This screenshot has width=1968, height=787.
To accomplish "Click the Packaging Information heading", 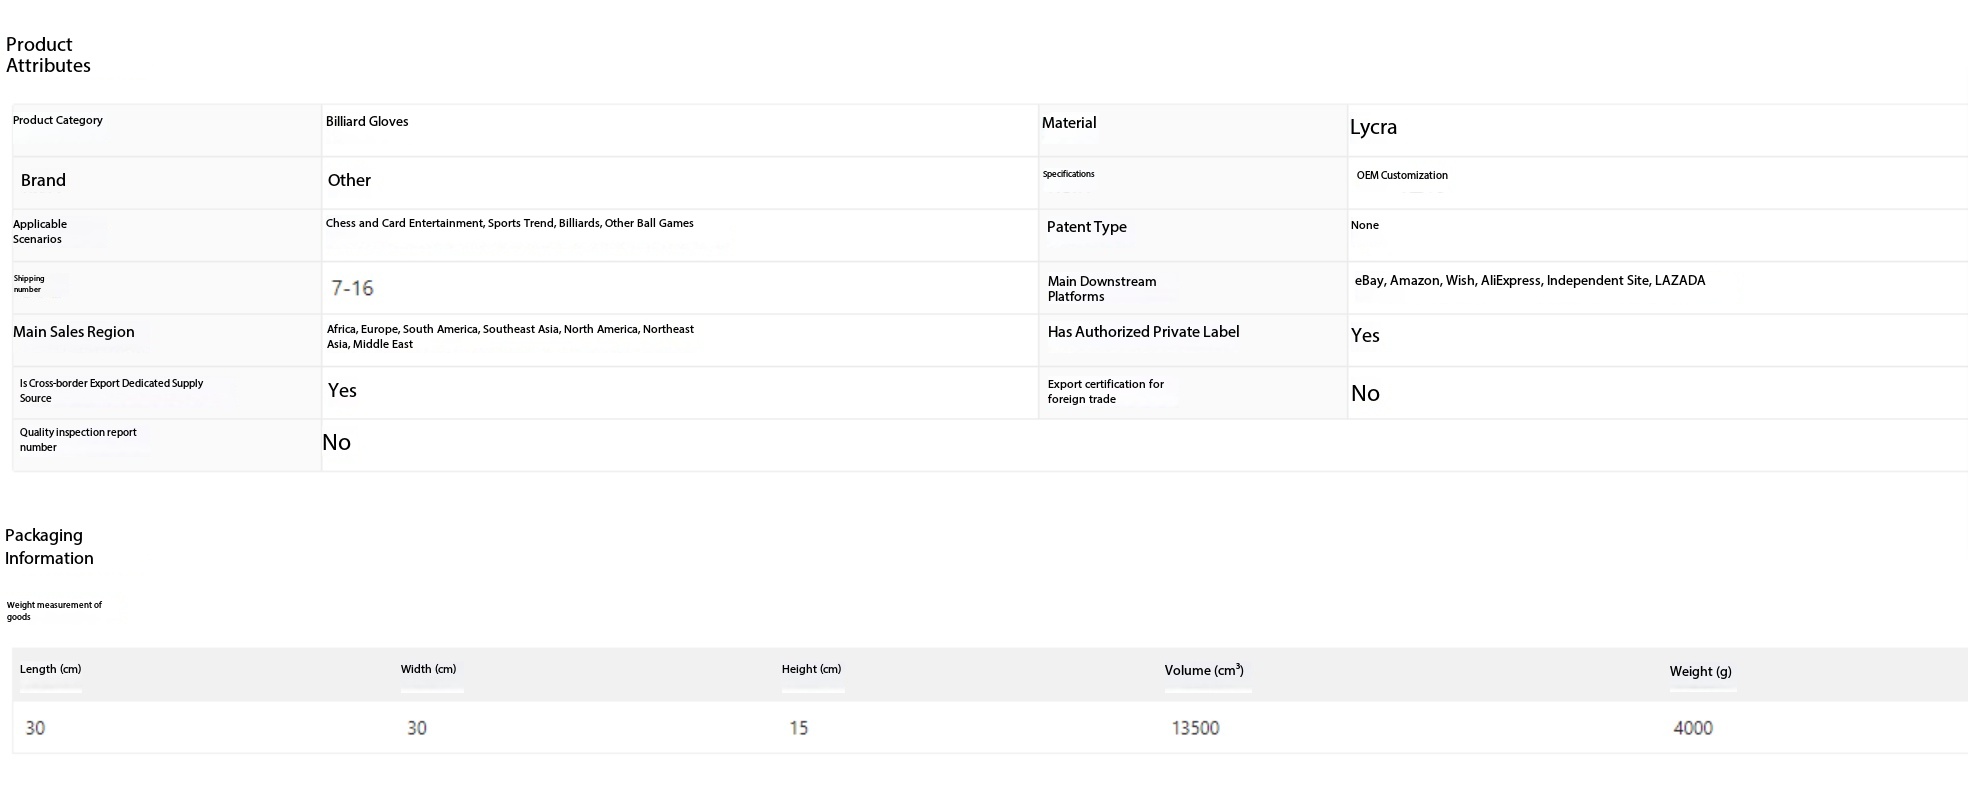I will click(x=49, y=547).
